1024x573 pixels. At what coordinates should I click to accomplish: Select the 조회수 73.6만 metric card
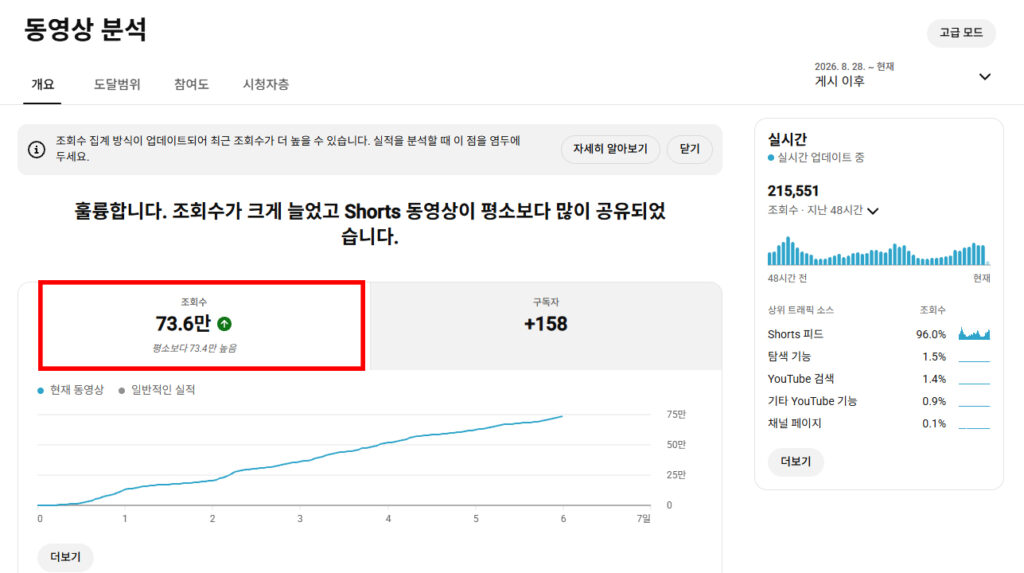pos(201,325)
